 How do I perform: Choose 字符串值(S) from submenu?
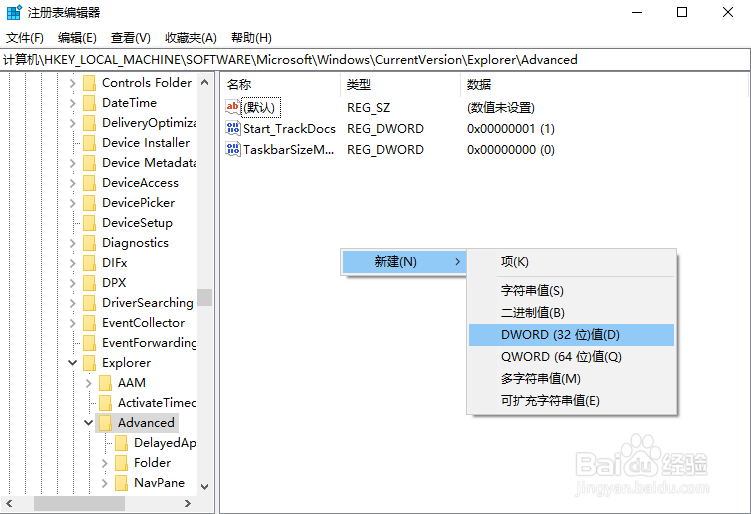click(571, 290)
